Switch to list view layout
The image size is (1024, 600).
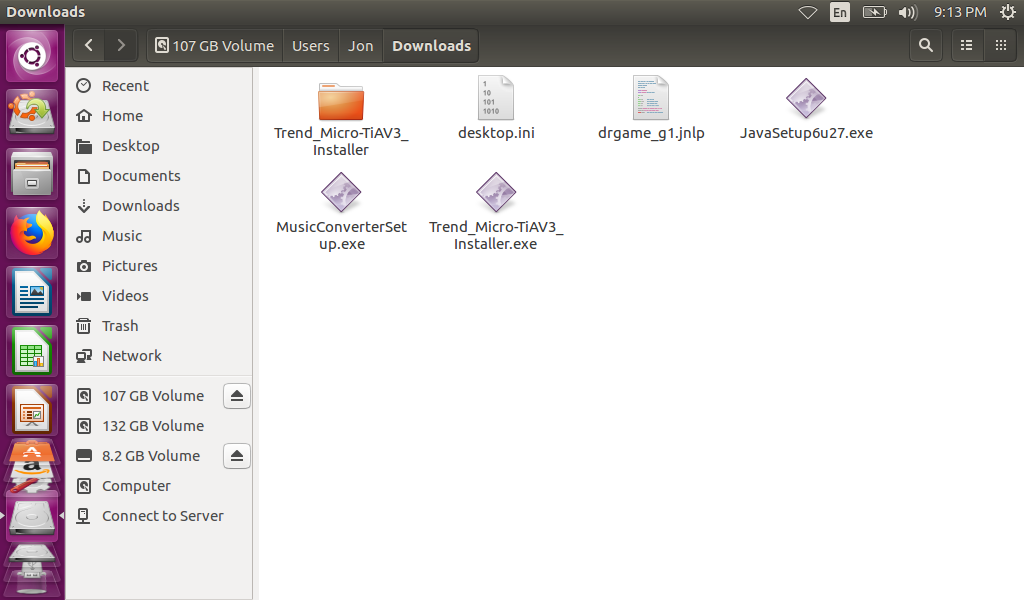coord(966,45)
